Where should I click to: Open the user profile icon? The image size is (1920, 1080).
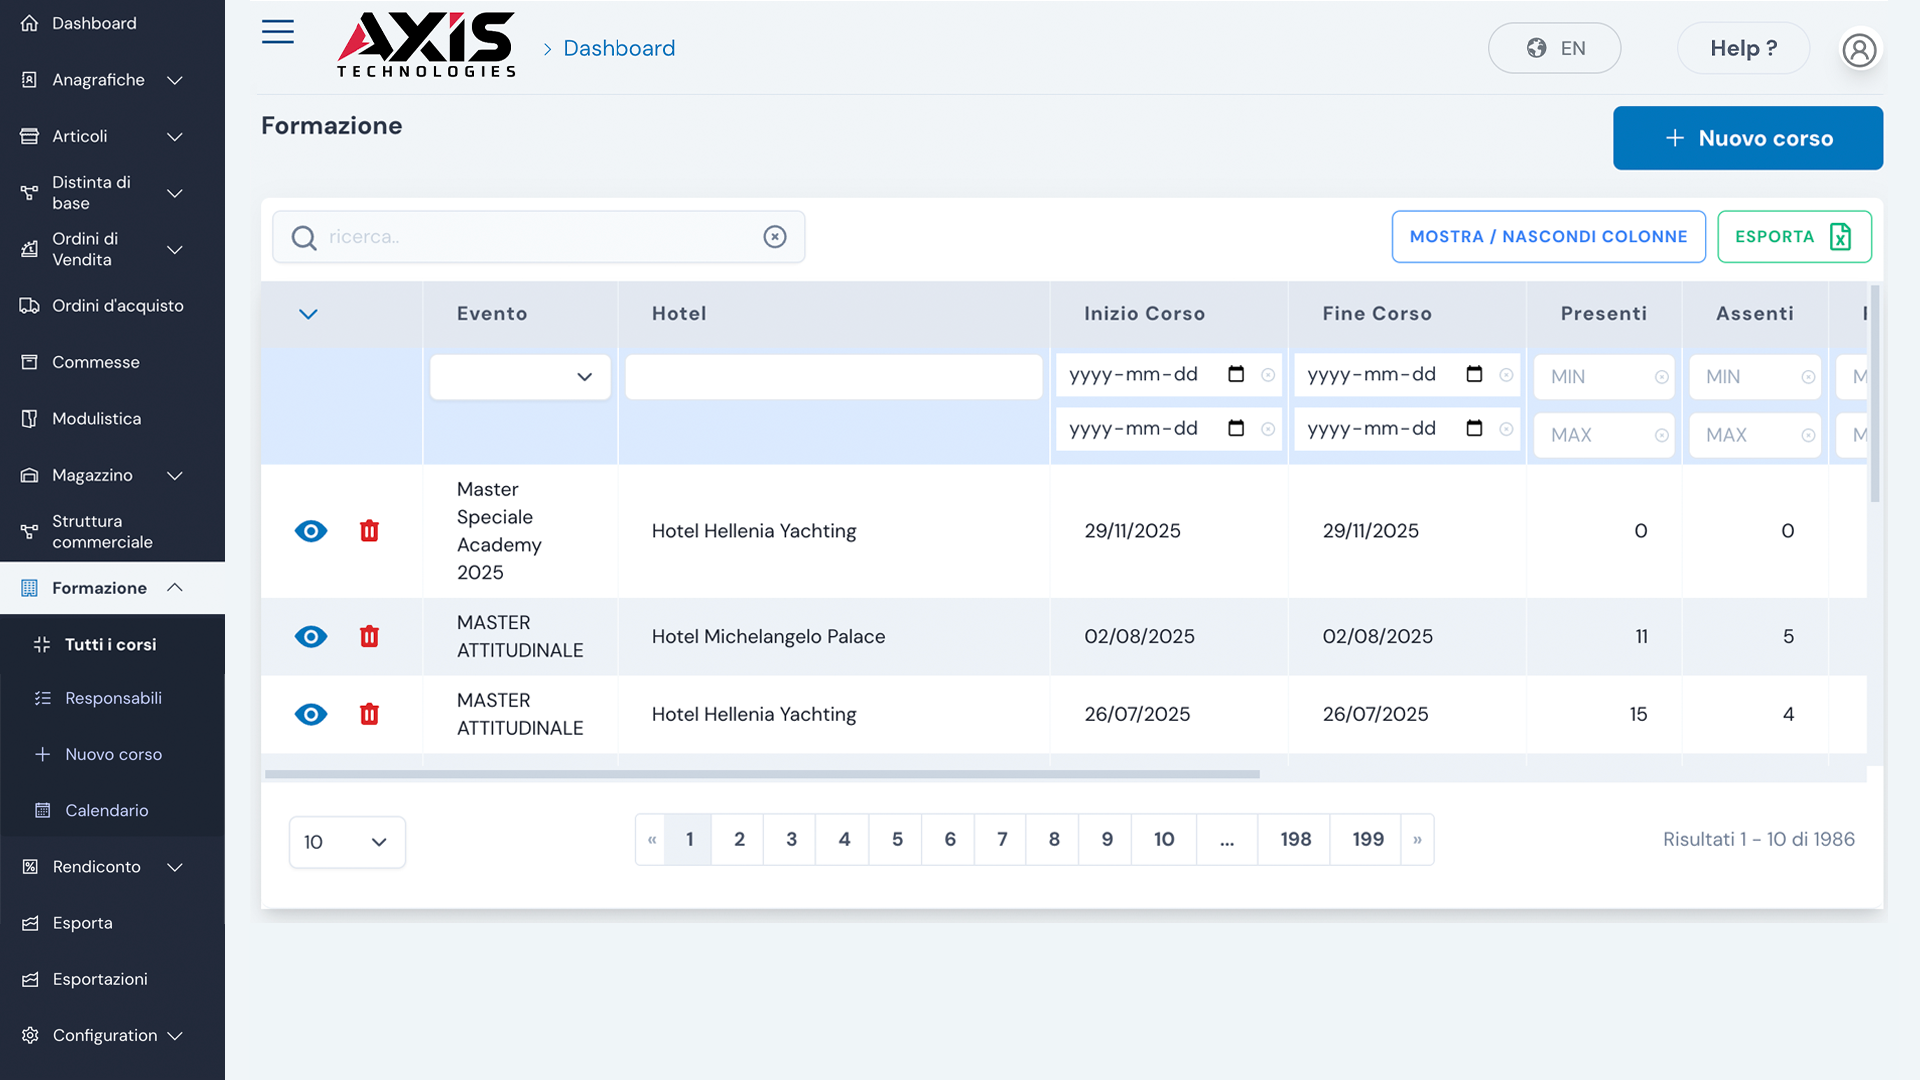click(x=1859, y=49)
